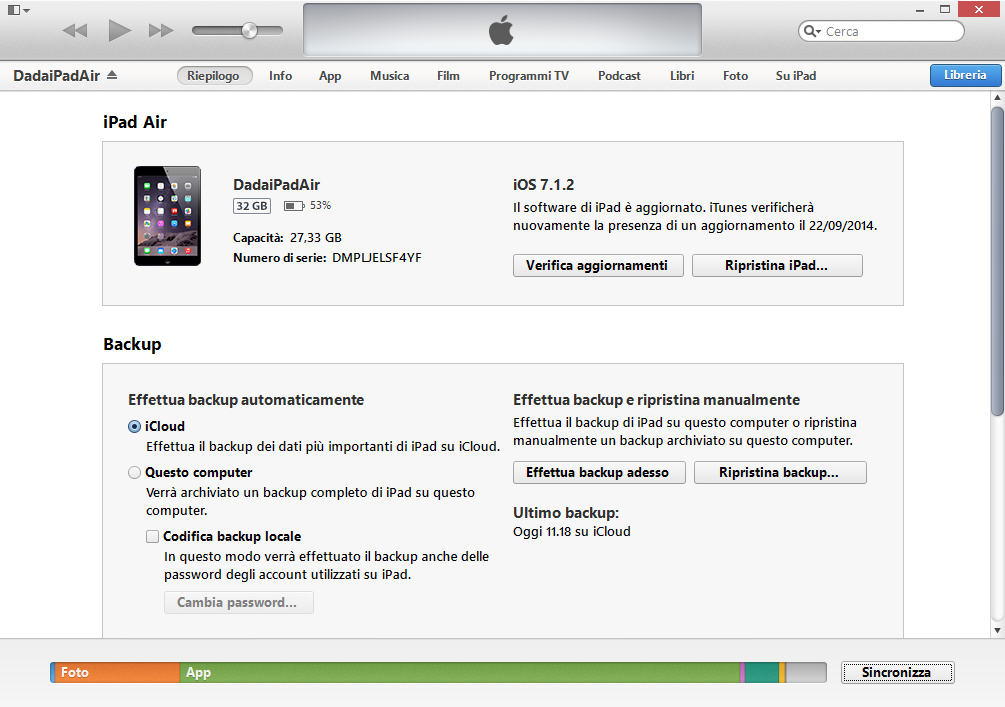Click the 32 GB capacity badge

click(252, 206)
